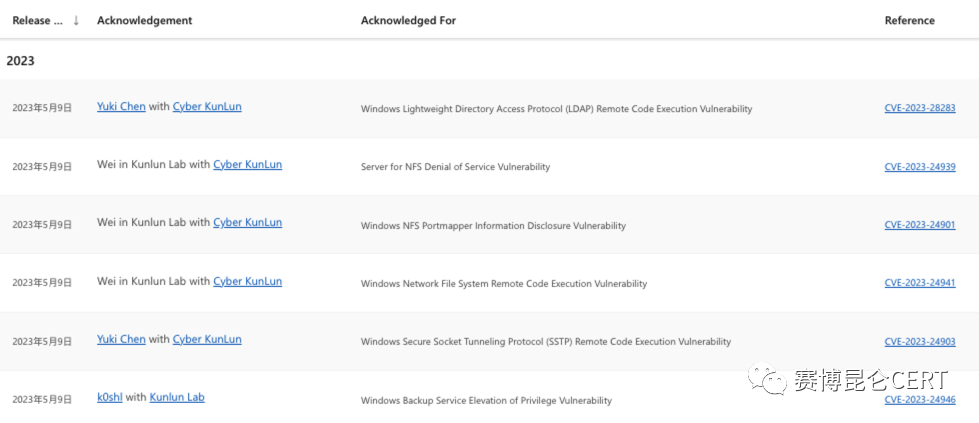Open the CVE-2023-24941 reference link

[919, 283]
